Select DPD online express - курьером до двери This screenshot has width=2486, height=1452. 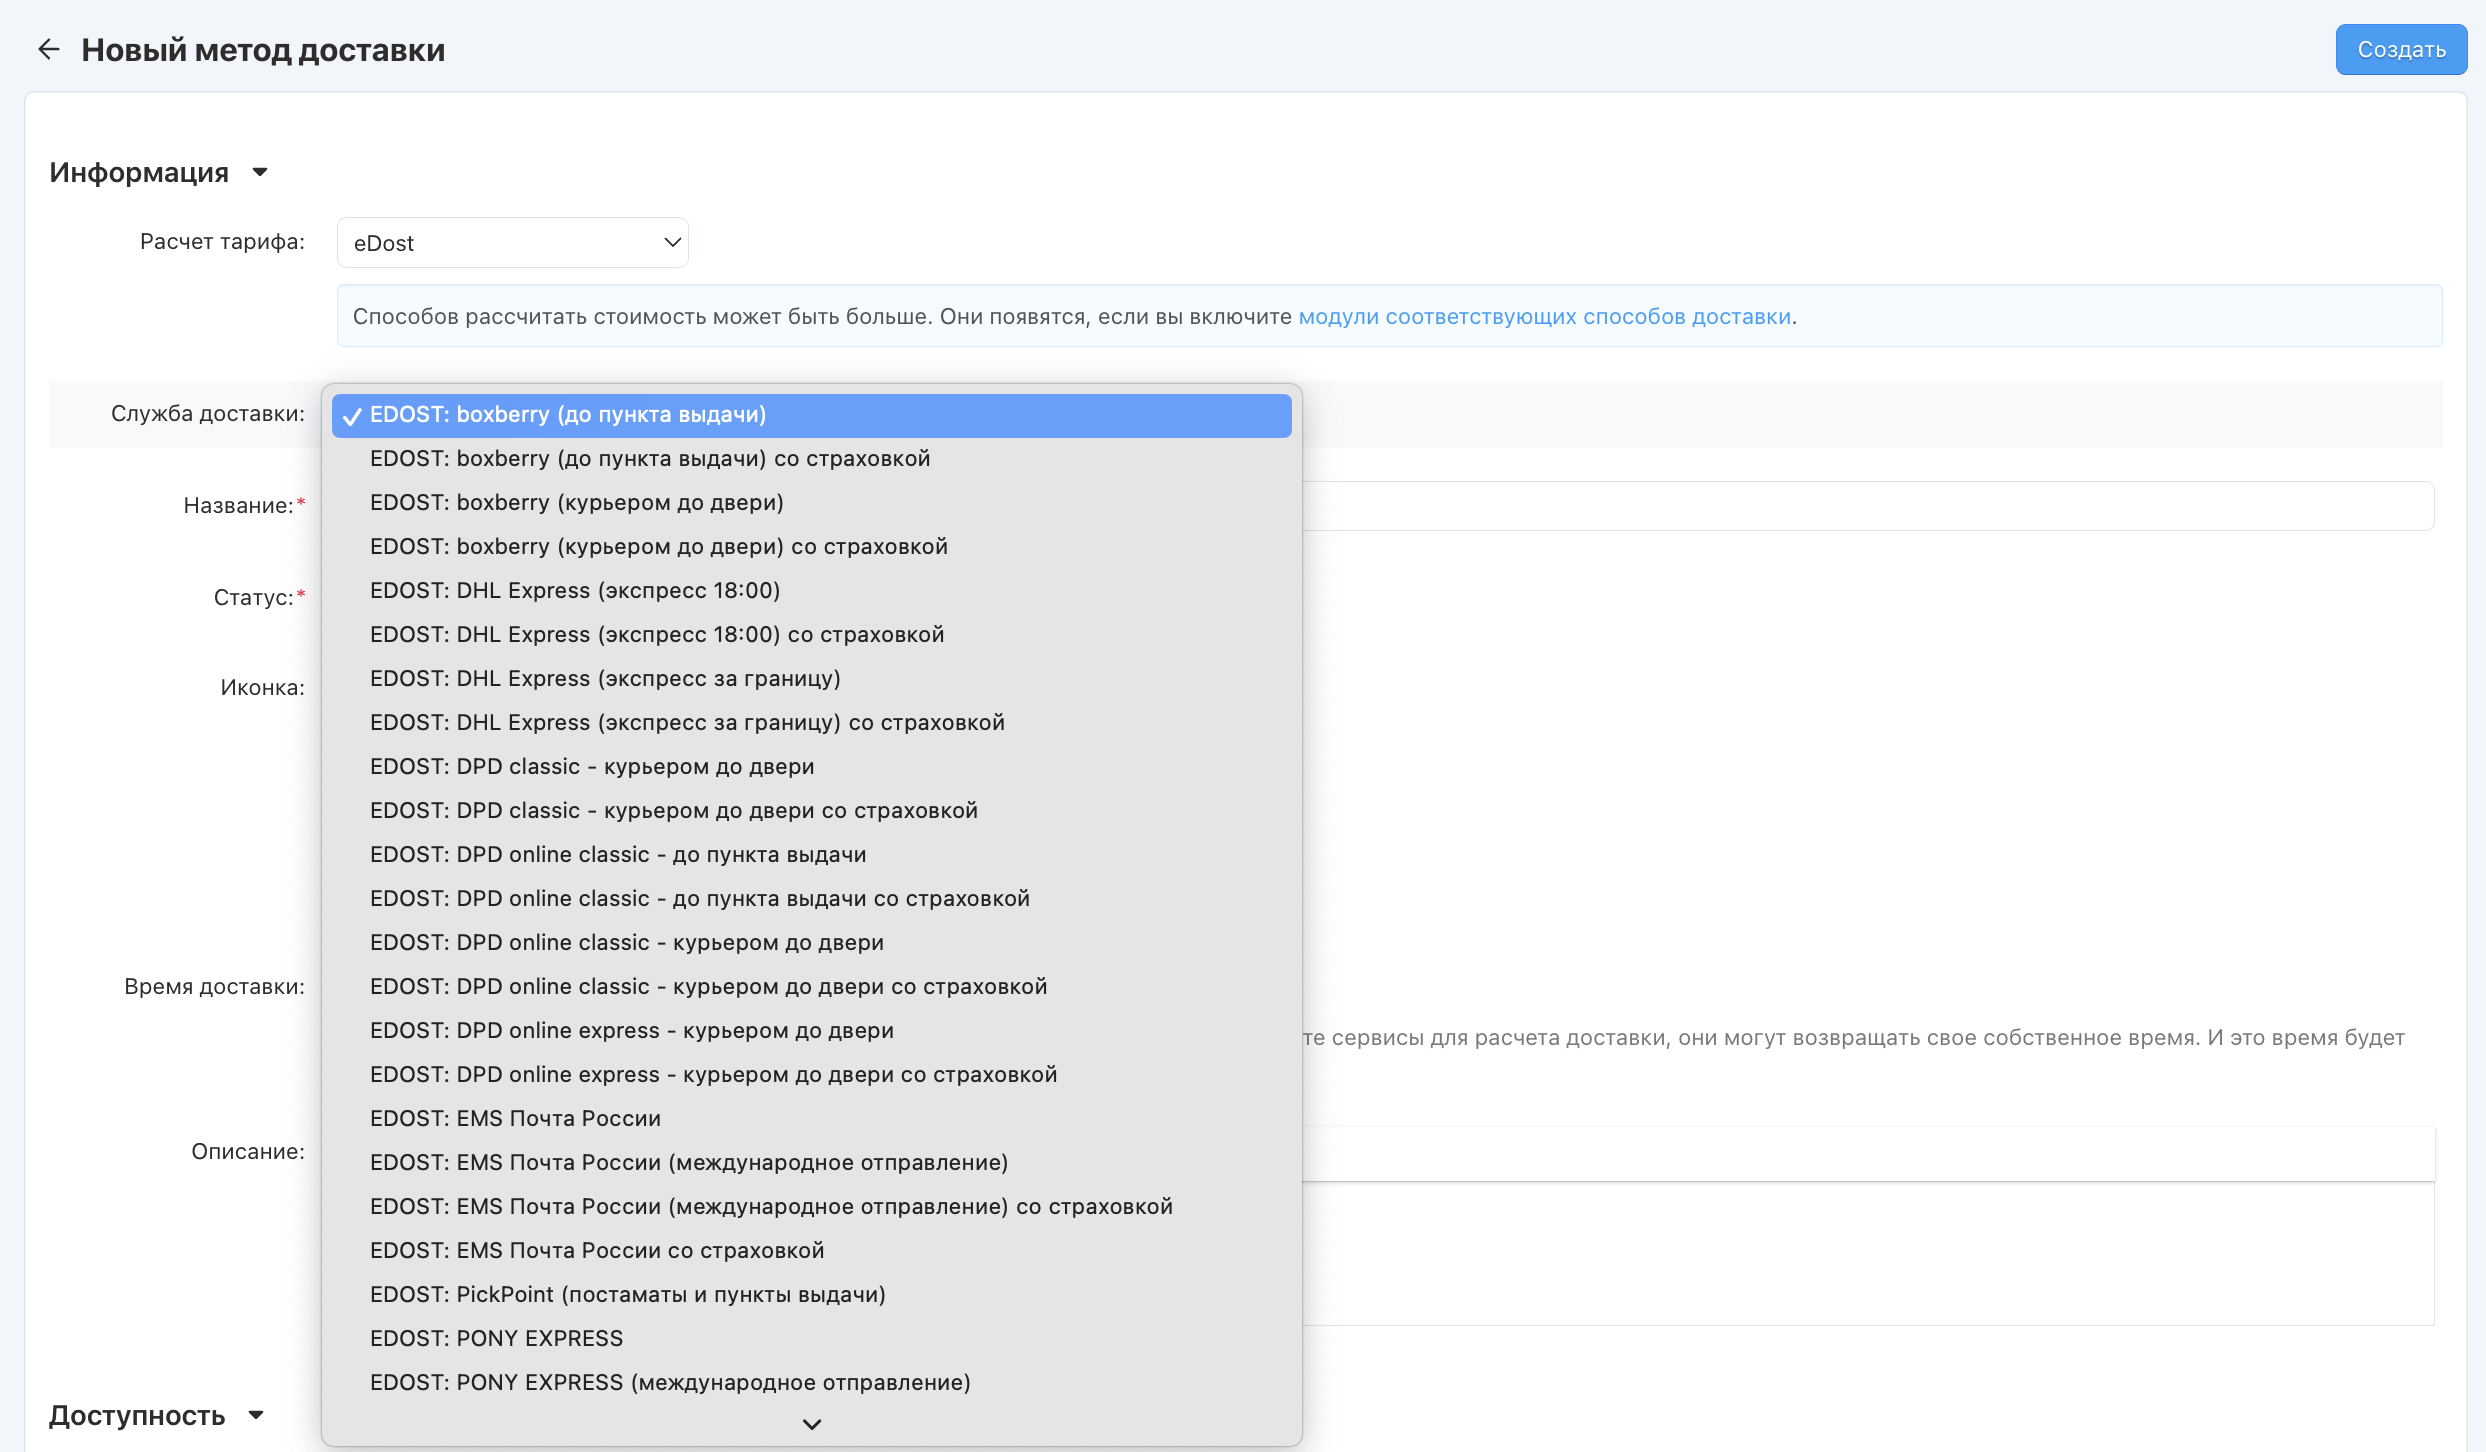coord(631,1031)
